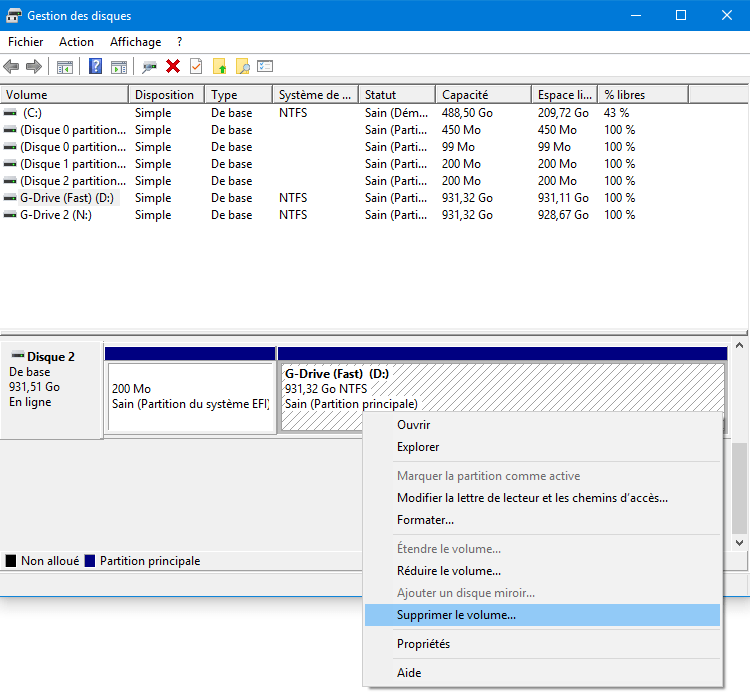Open the Affichage menu
This screenshot has width=750, height=693.
135,42
